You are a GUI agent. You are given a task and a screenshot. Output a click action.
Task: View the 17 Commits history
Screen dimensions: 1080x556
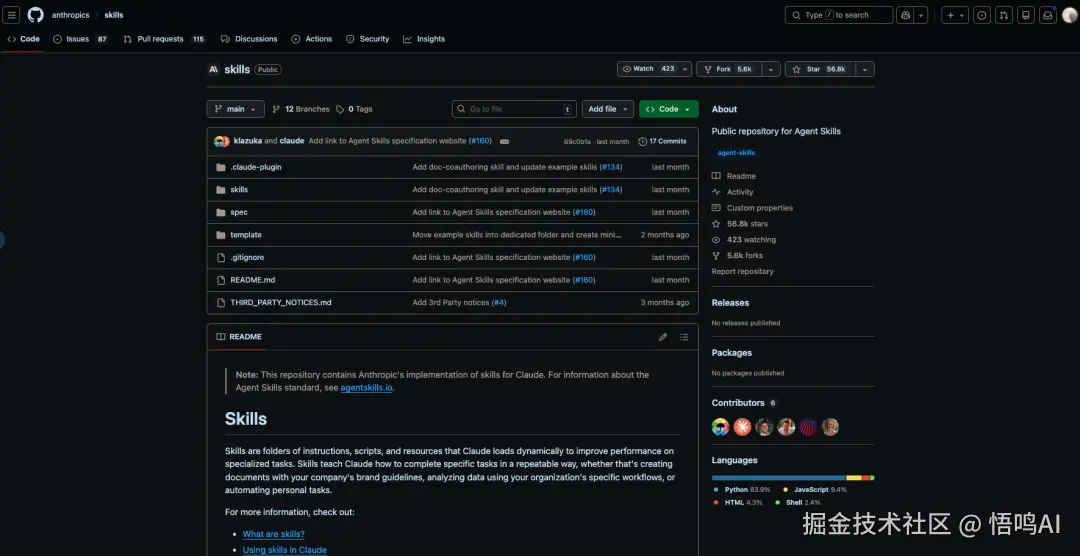pos(663,141)
